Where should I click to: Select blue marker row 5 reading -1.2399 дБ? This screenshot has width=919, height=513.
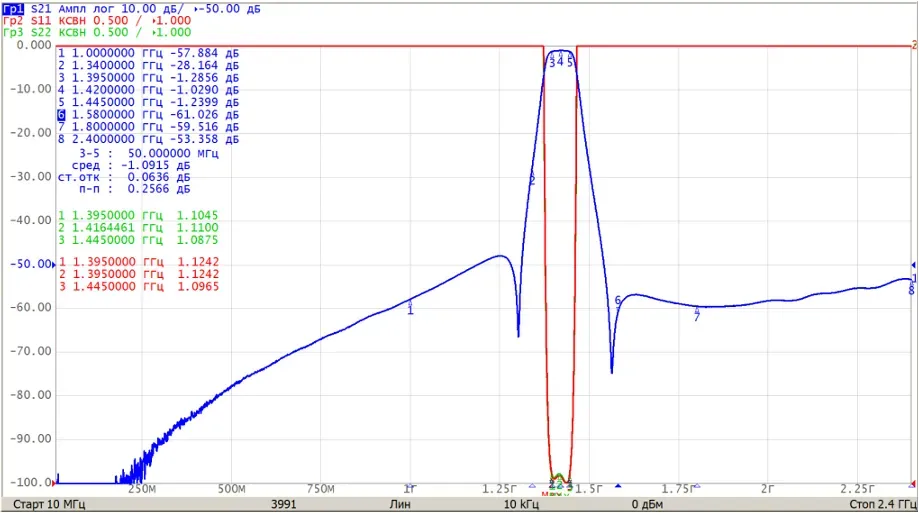[148, 103]
